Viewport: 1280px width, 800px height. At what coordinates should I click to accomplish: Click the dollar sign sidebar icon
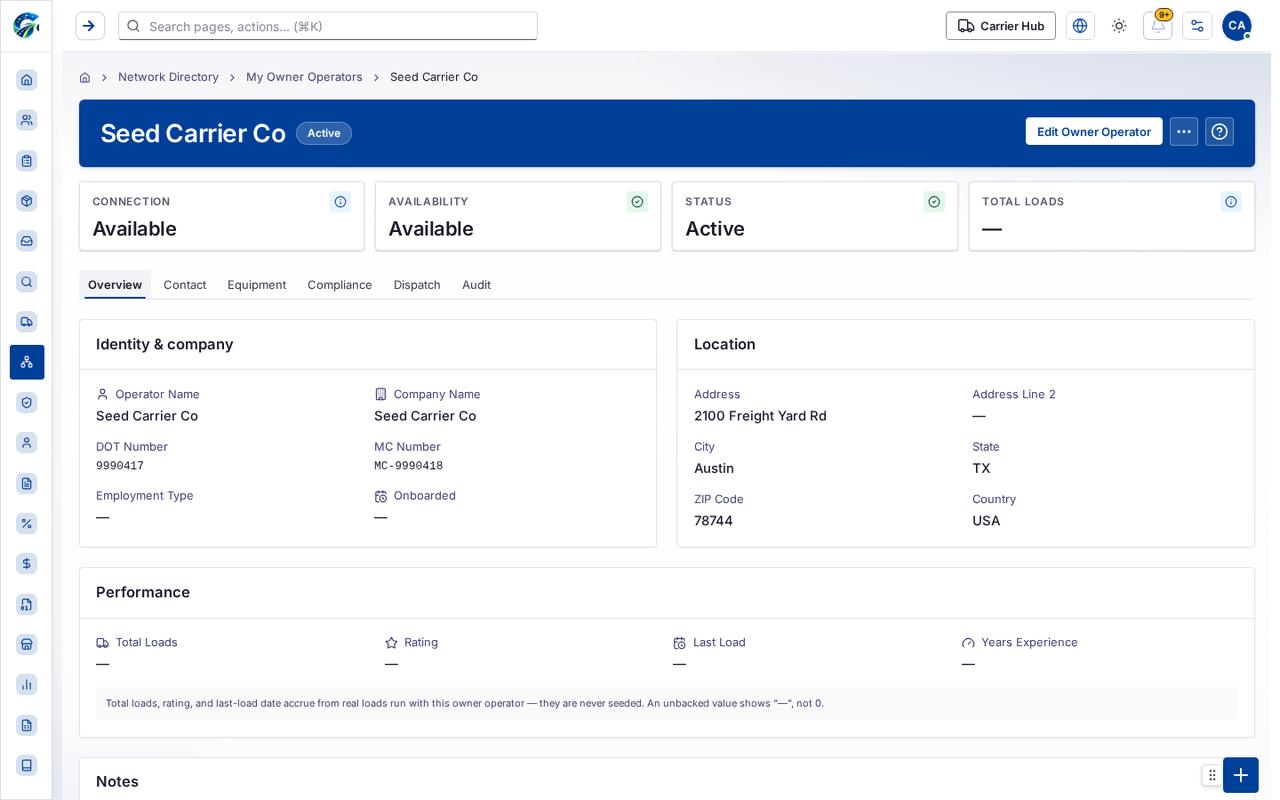[27, 564]
